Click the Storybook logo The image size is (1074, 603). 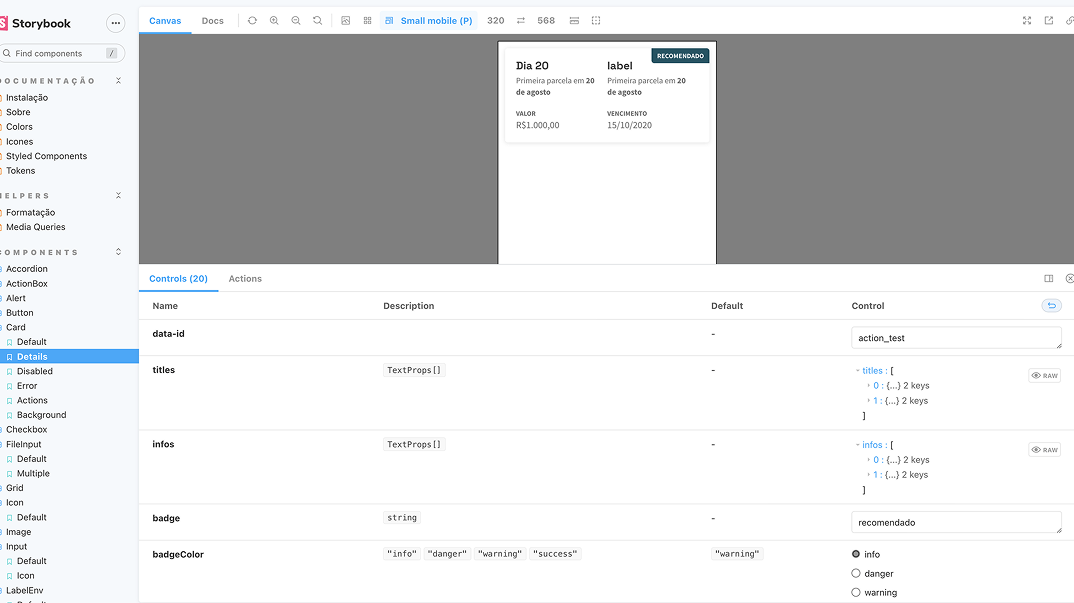point(36,23)
